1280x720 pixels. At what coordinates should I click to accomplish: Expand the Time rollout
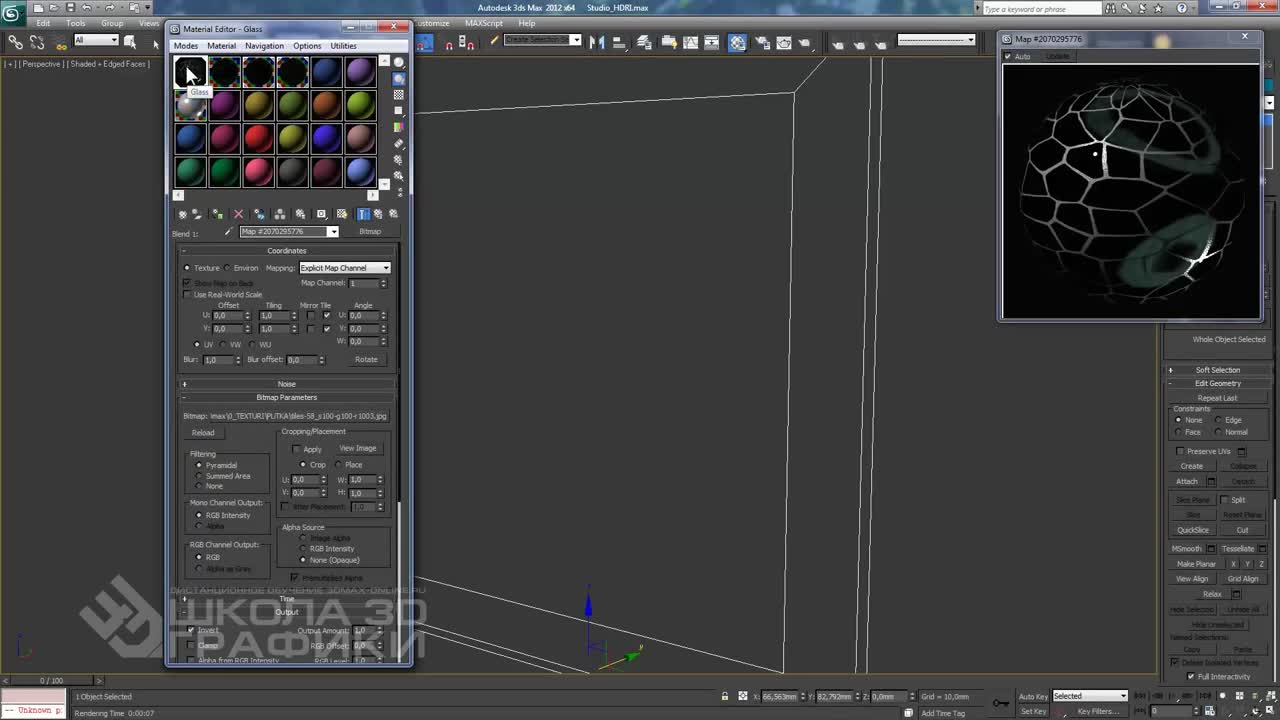[x=287, y=599]
